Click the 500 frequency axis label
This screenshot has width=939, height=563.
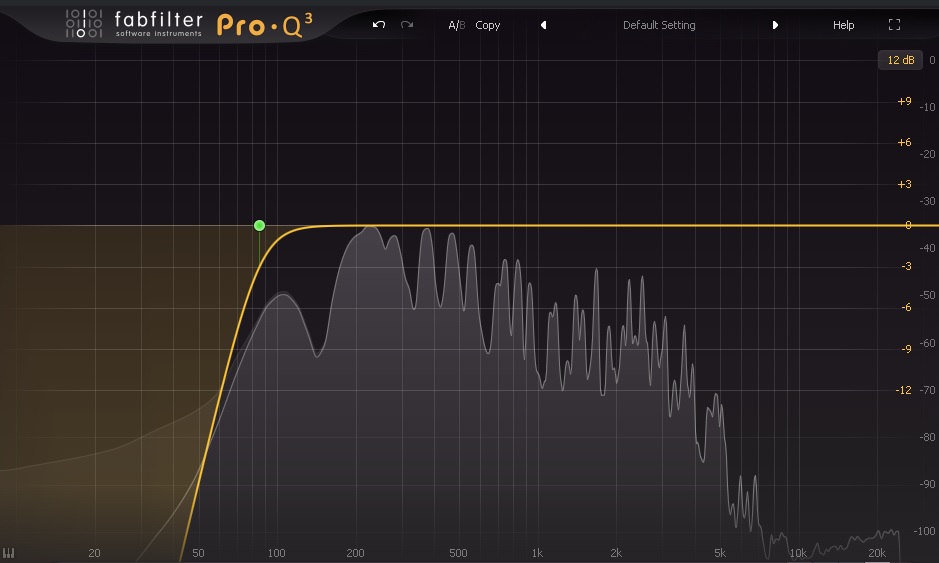click(458, 553)
